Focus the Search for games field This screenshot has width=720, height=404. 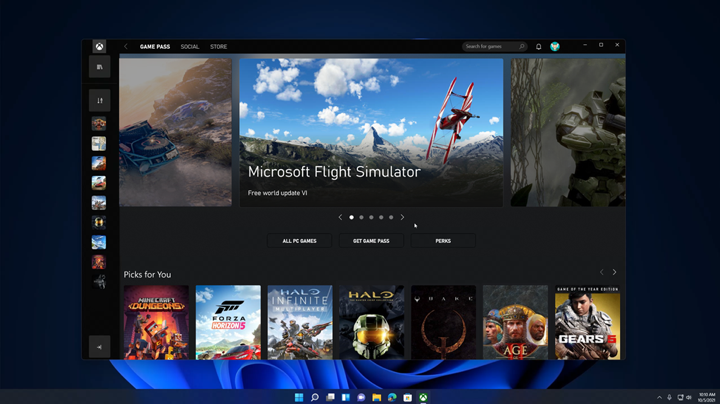tap(495, 46)
